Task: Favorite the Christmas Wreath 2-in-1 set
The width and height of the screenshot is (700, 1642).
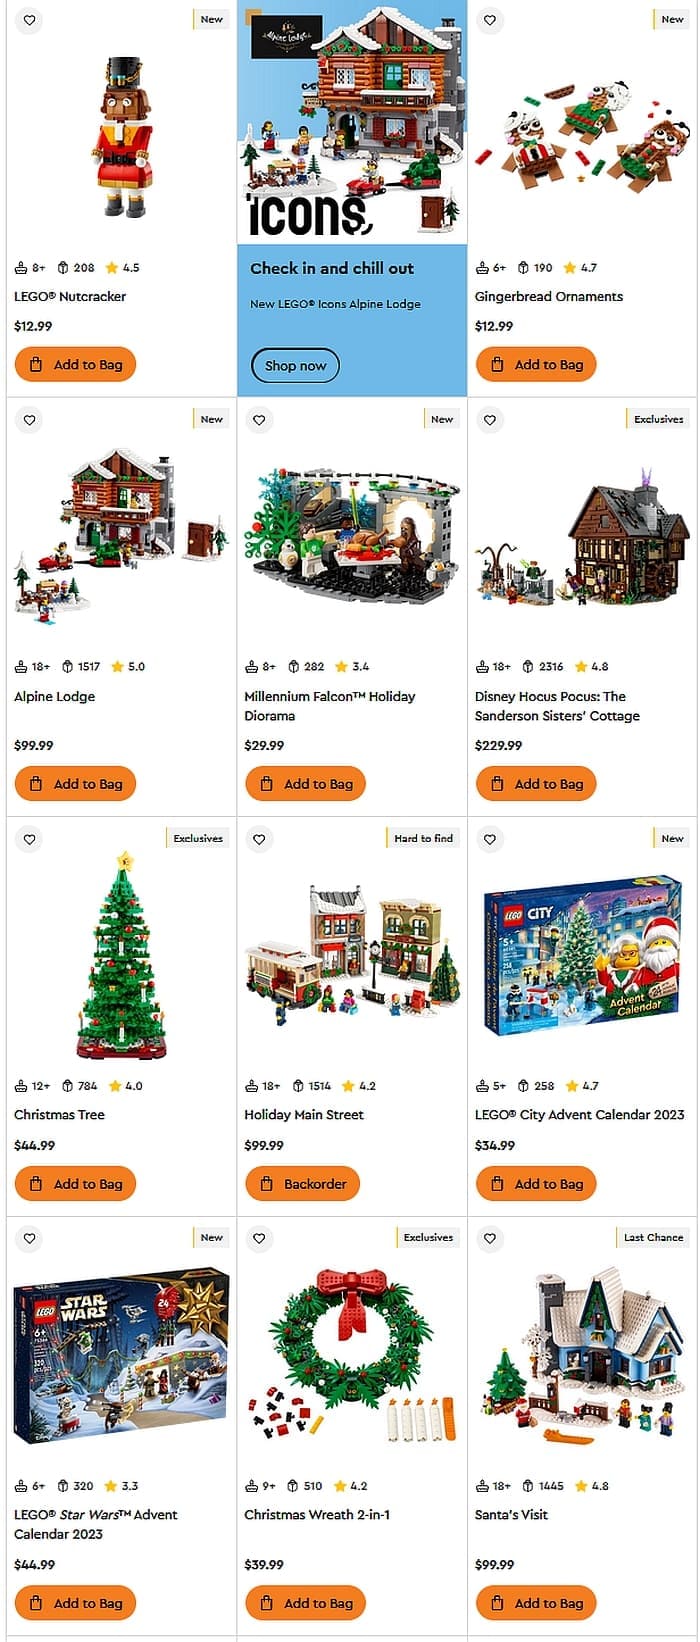Action: 260,1238
